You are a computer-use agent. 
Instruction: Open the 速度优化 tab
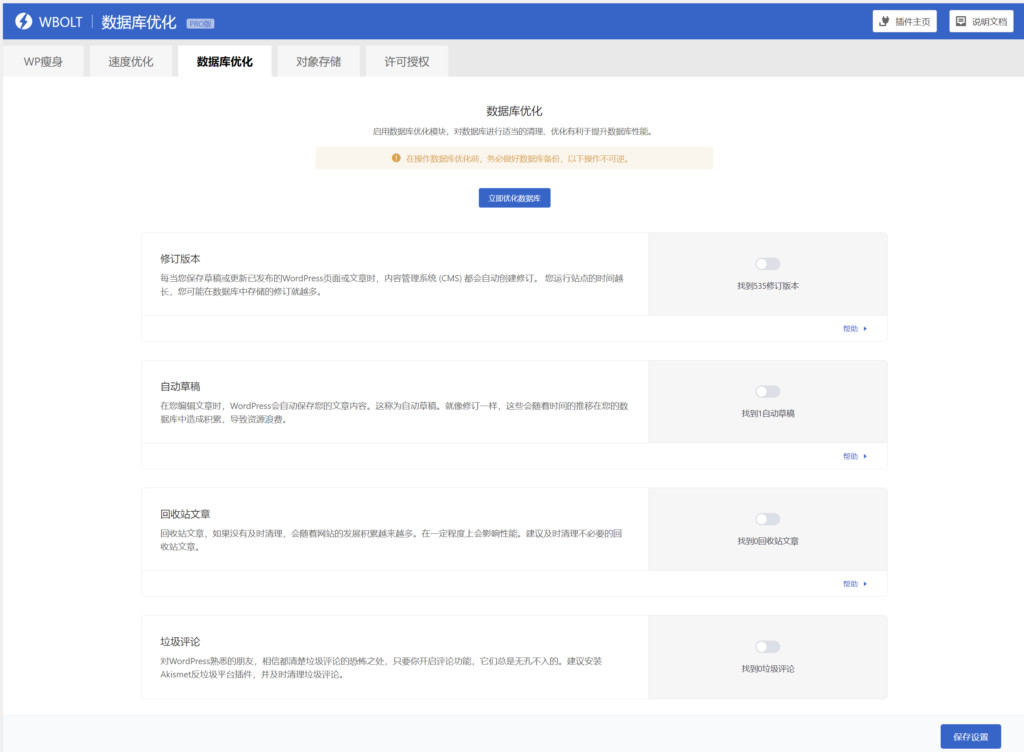[x=131, y=62]
